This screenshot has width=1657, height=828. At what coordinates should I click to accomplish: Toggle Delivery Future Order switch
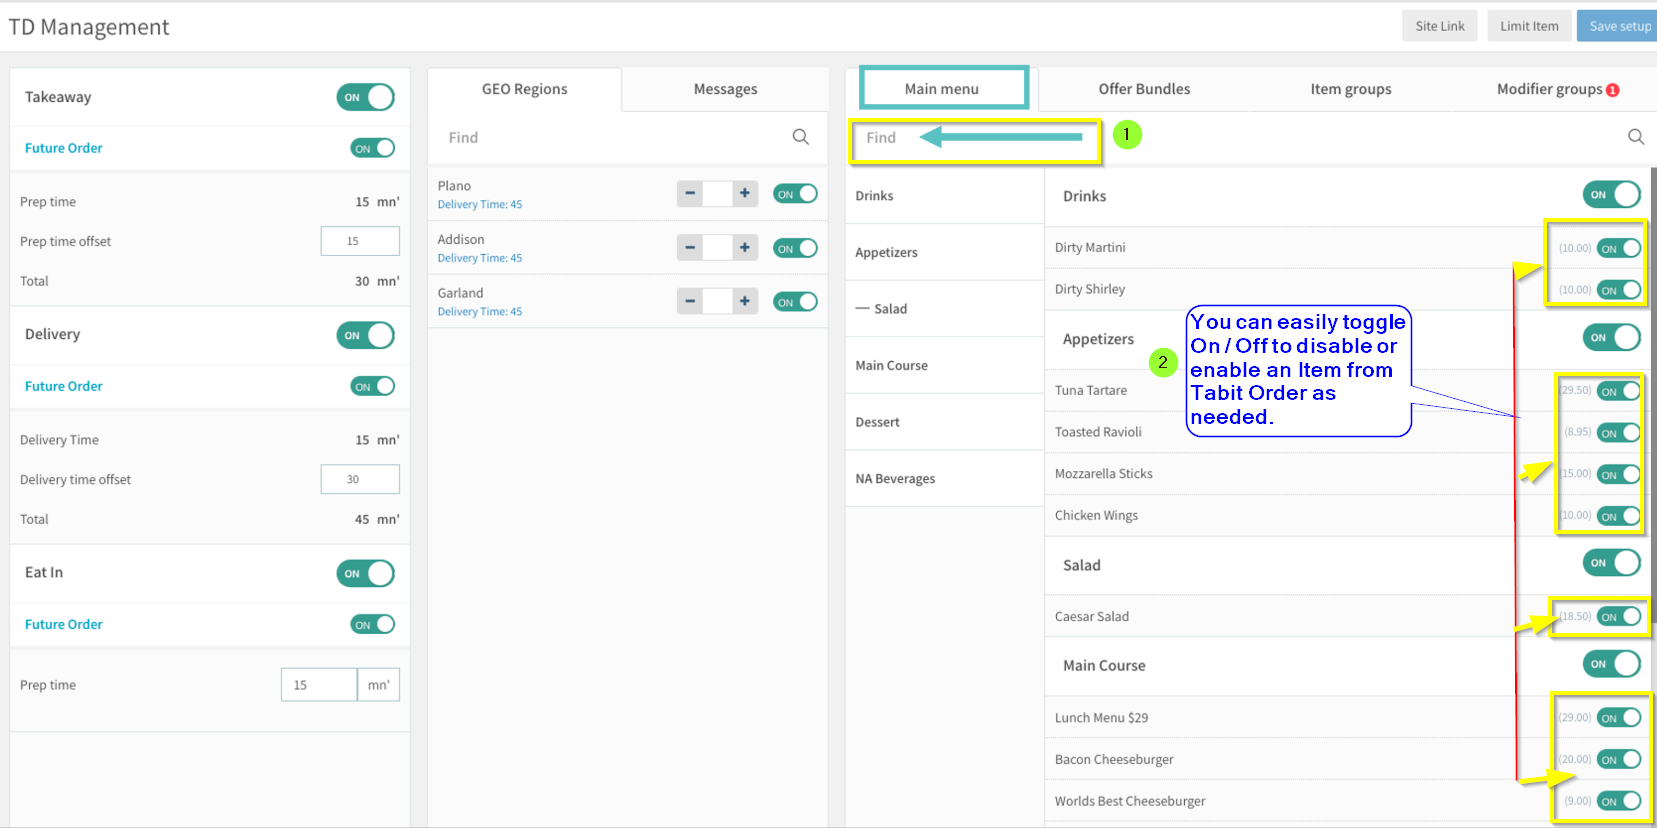pyautogui.click(x=372, y=387)
